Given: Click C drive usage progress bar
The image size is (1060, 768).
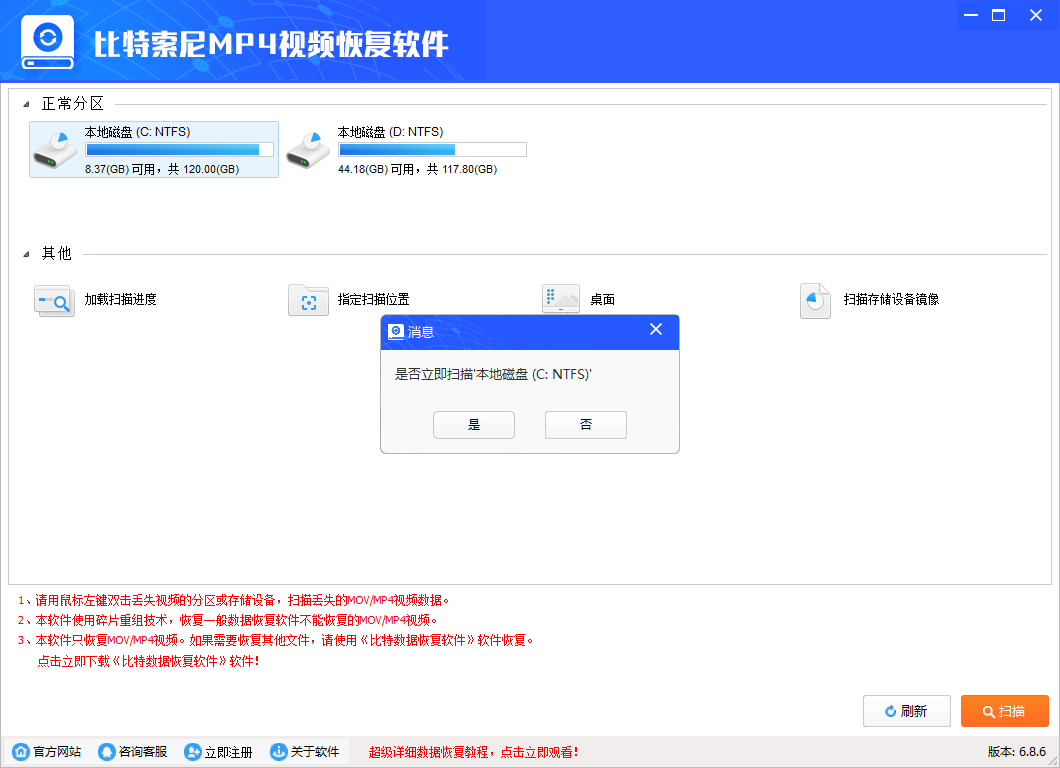Looking at the screenshot, I should pos(180,150).
